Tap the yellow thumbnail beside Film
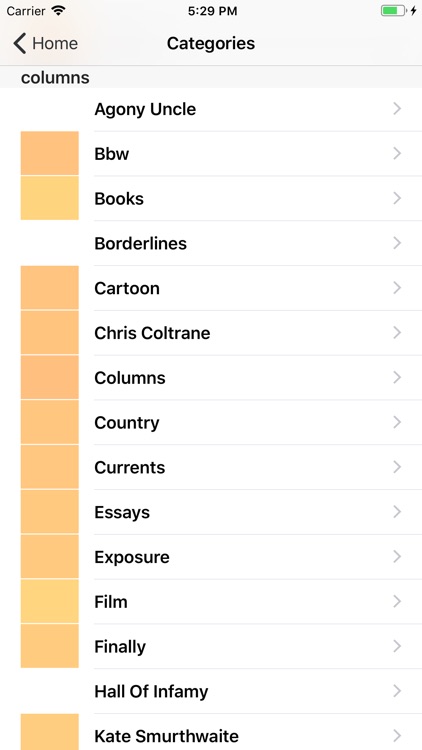The height and width of the screenshot is (750, 422). pos(50,601)
